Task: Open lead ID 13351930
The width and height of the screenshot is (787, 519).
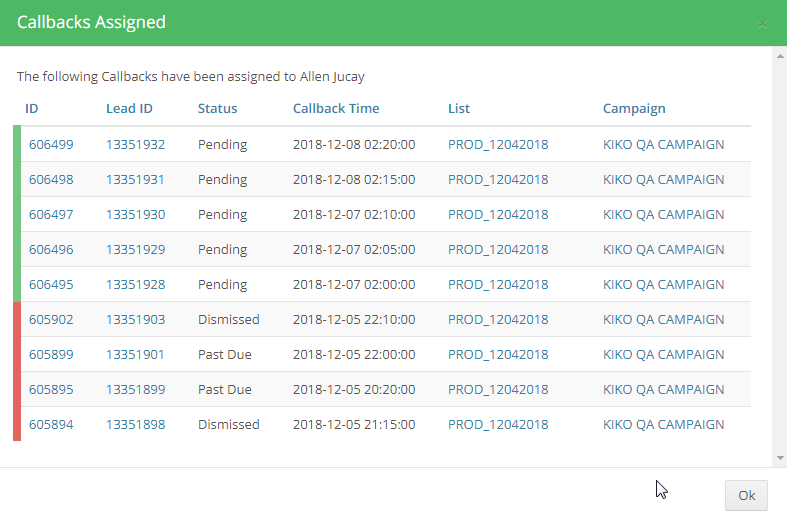Action: click(136, 215)
